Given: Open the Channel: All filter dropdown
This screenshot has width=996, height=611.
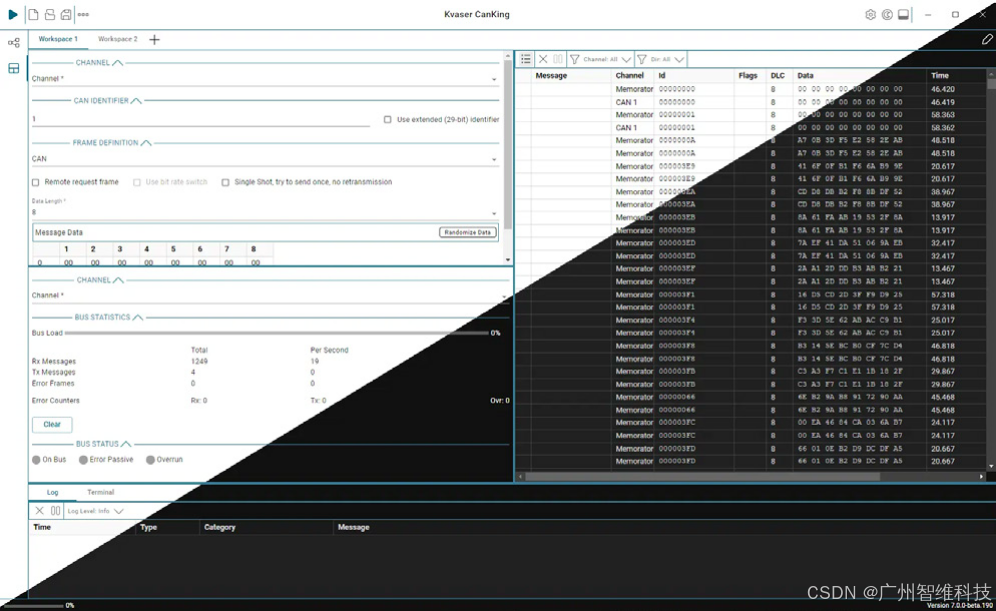Looking at the screenshot, I should (607, 59).
